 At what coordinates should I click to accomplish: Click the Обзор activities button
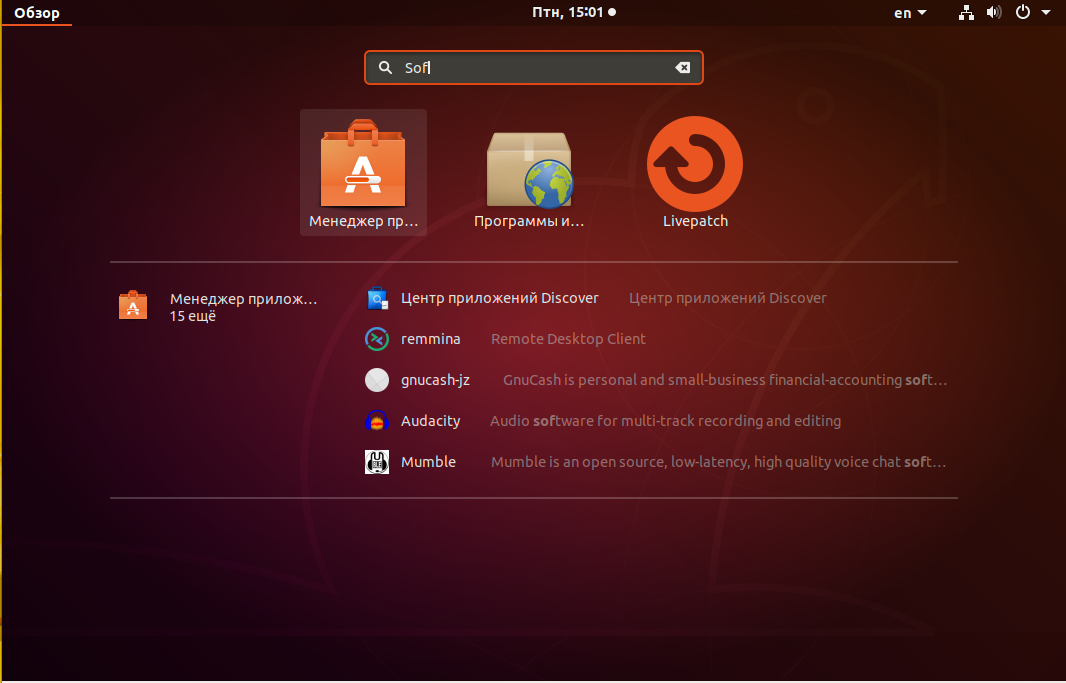pos(37,13)
